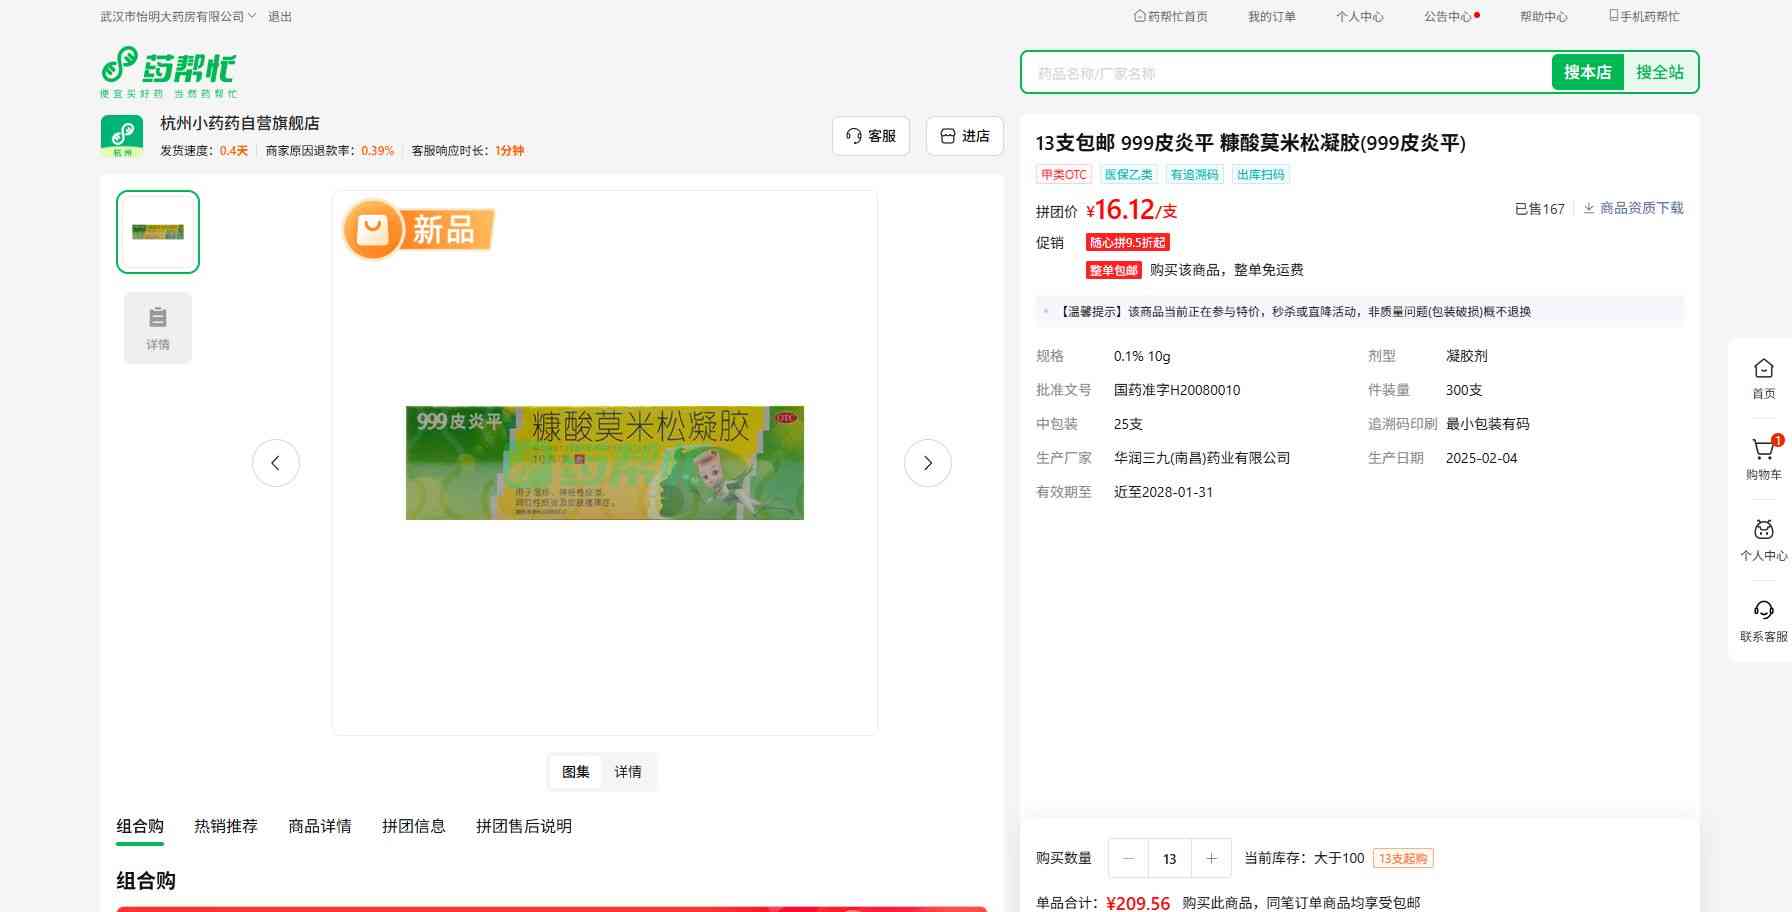Decrease purchase quantity with minus button

point(1128,858)
